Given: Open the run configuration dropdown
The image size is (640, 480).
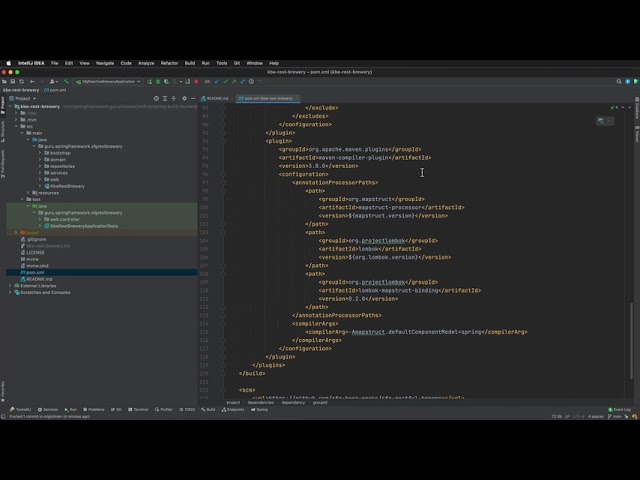Looking at the screenshot, I should coord(108,82).
